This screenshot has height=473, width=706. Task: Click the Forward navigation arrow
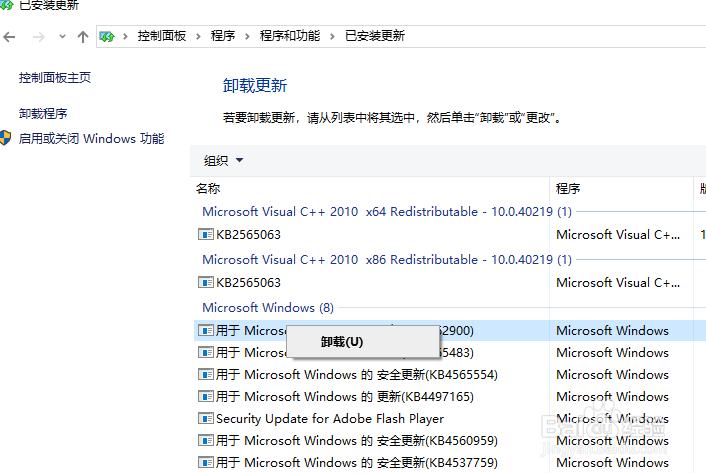39,37
